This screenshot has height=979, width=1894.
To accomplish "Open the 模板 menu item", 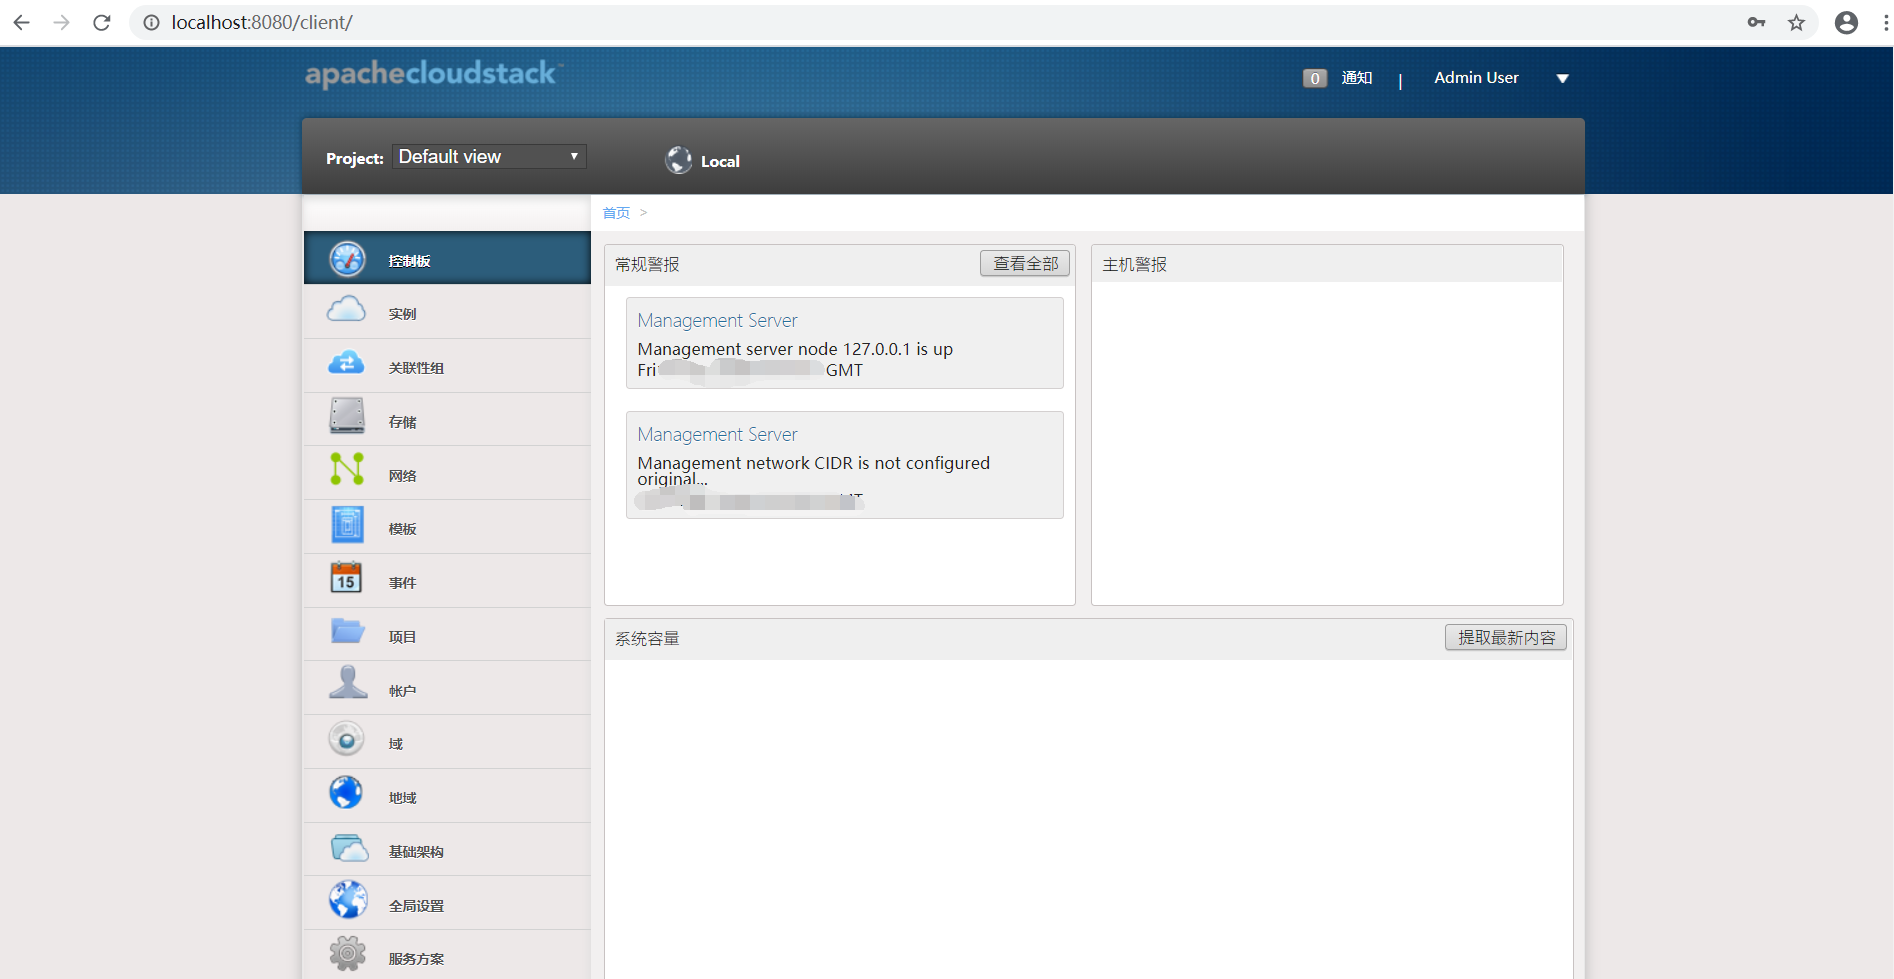I will (447, 527).
